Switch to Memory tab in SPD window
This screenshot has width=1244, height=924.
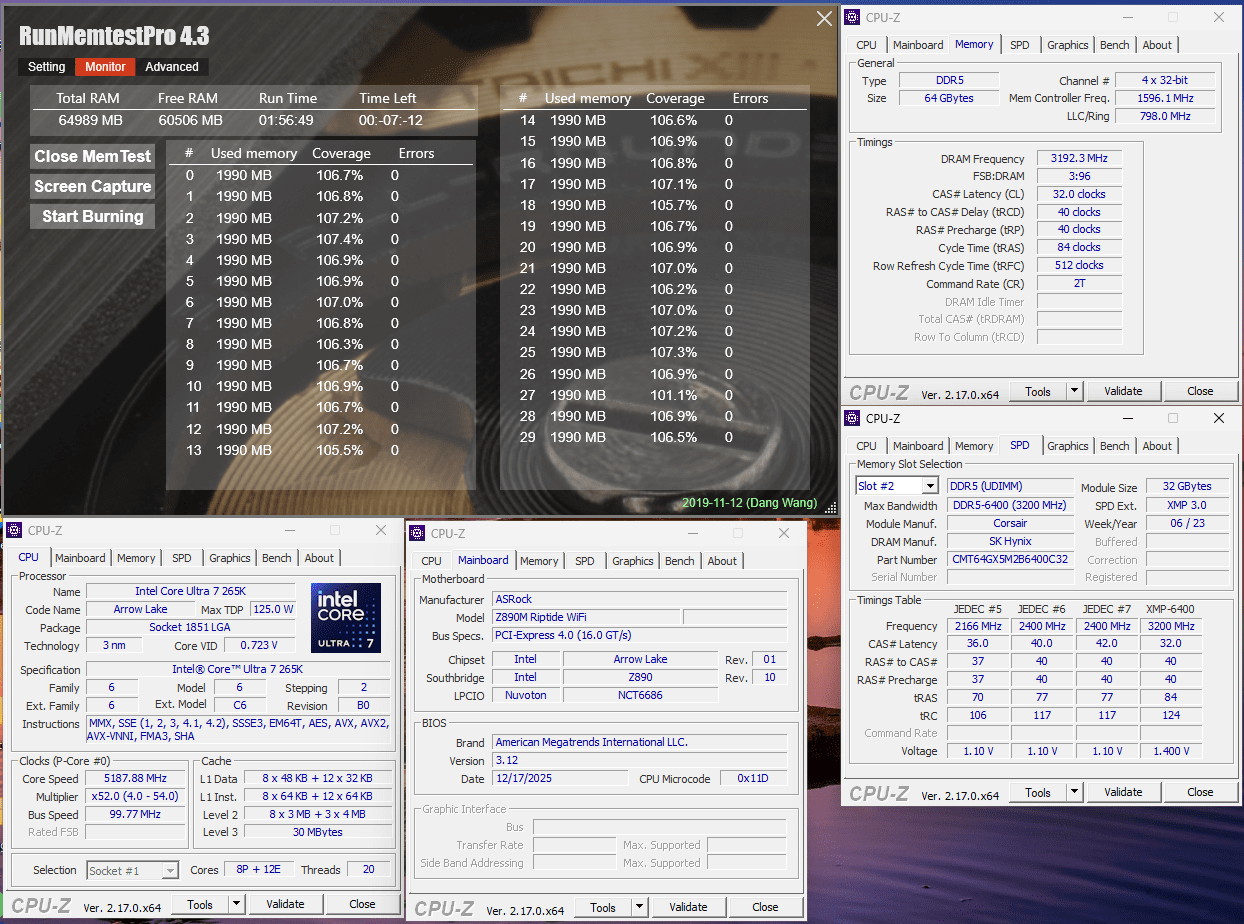click(x=974, y=446)
